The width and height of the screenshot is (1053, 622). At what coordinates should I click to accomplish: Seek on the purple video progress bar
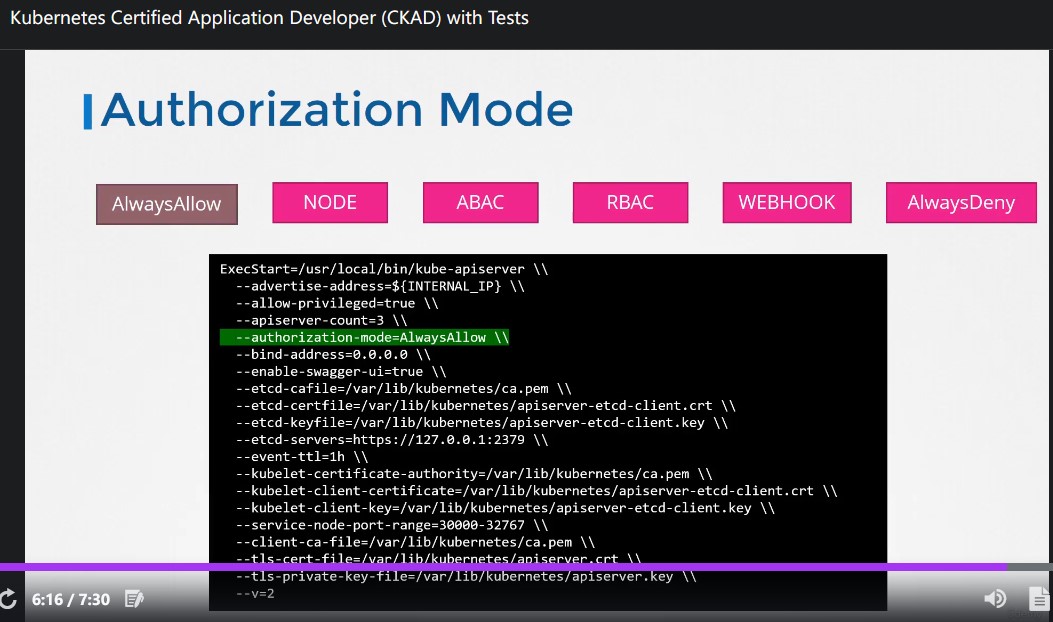(503, 567)
